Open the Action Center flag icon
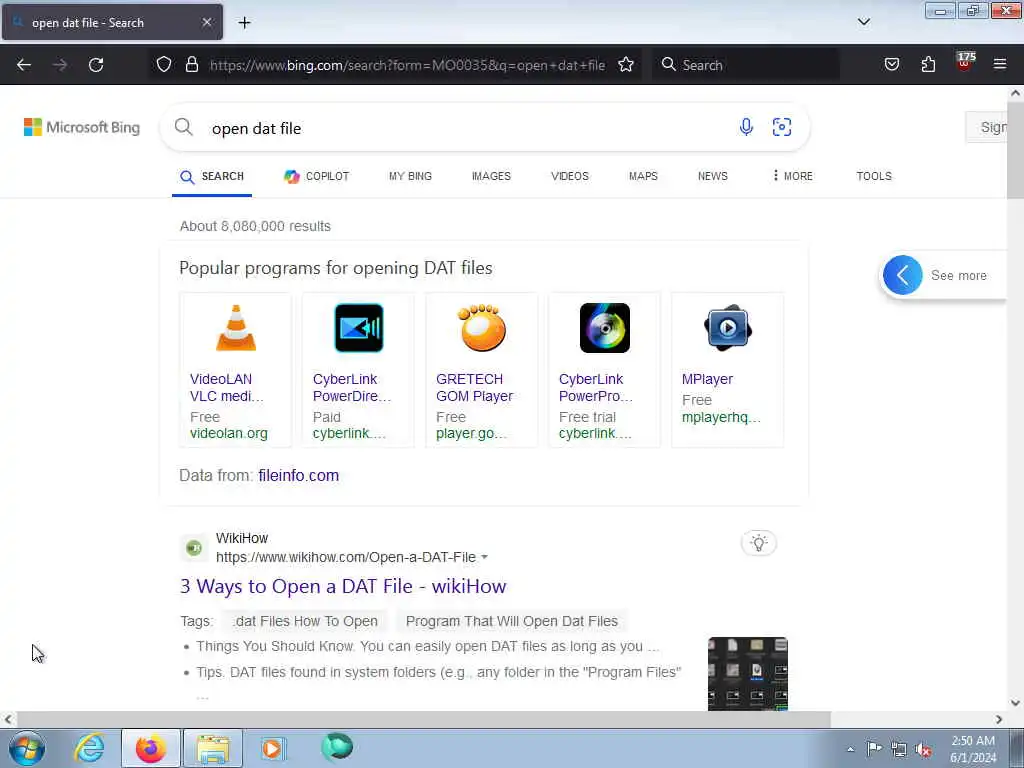This screenshot has width=1024, height=768. [x=874, y=748]
